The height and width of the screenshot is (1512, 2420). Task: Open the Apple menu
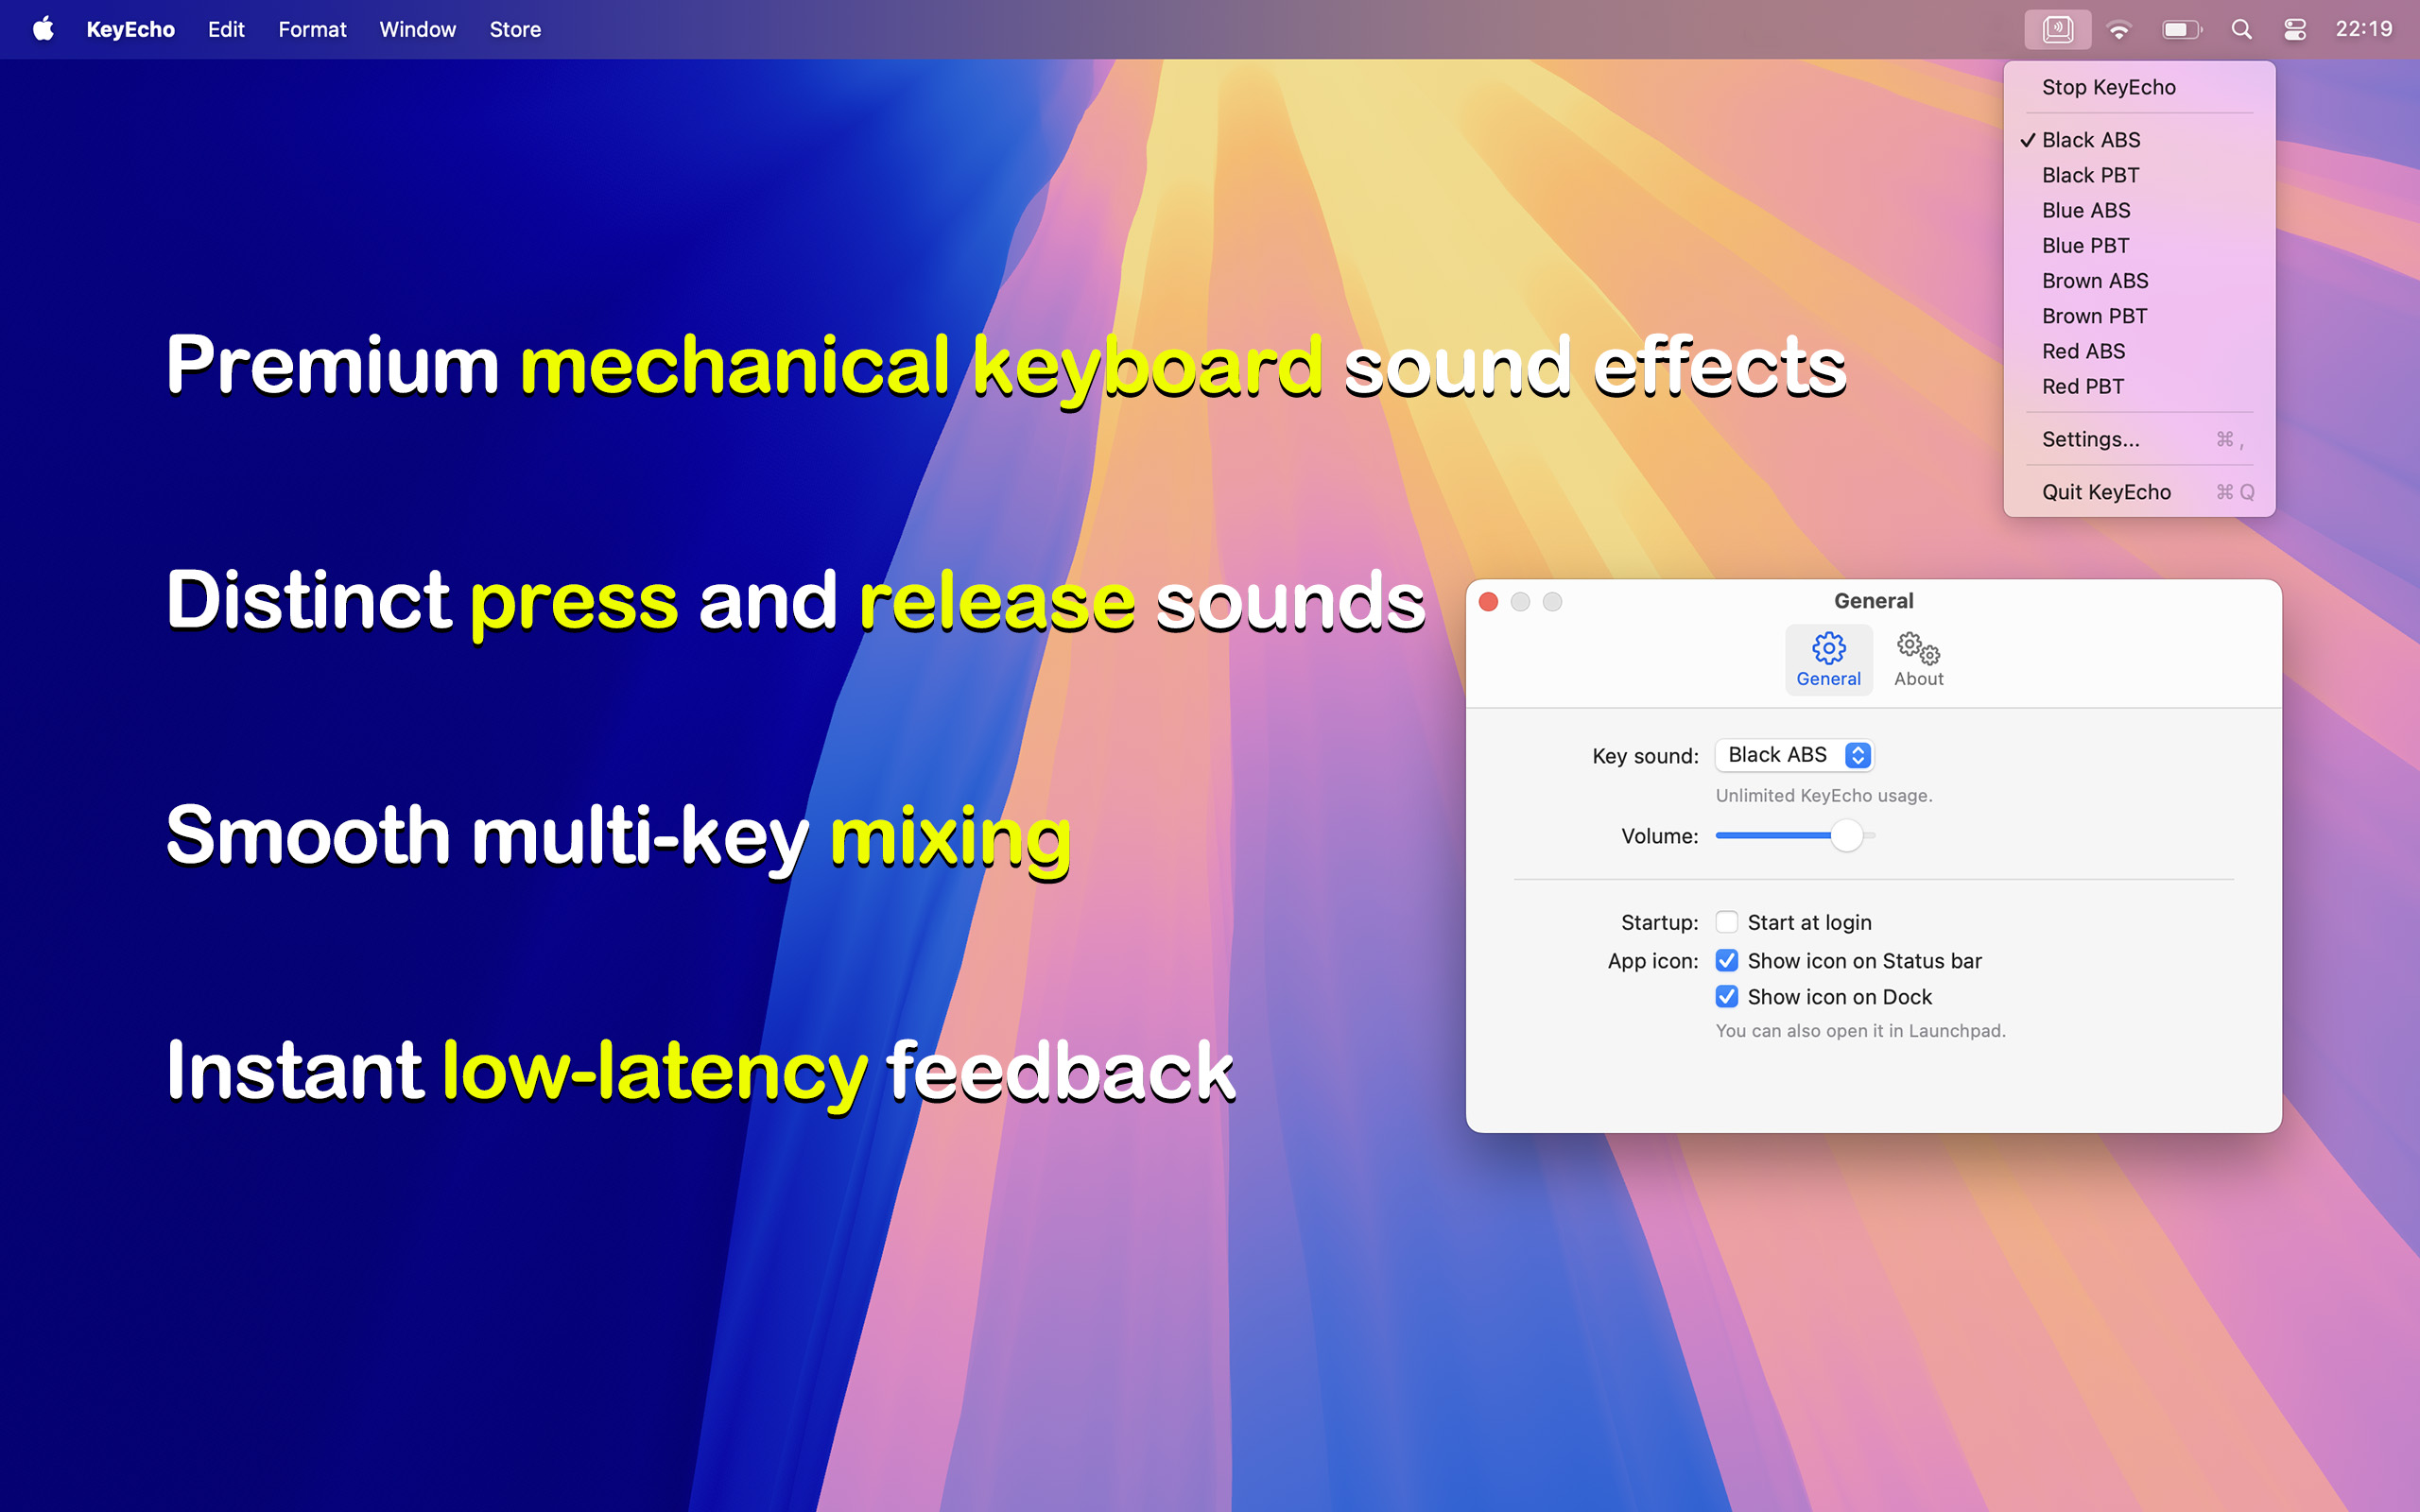pos(43,29)
